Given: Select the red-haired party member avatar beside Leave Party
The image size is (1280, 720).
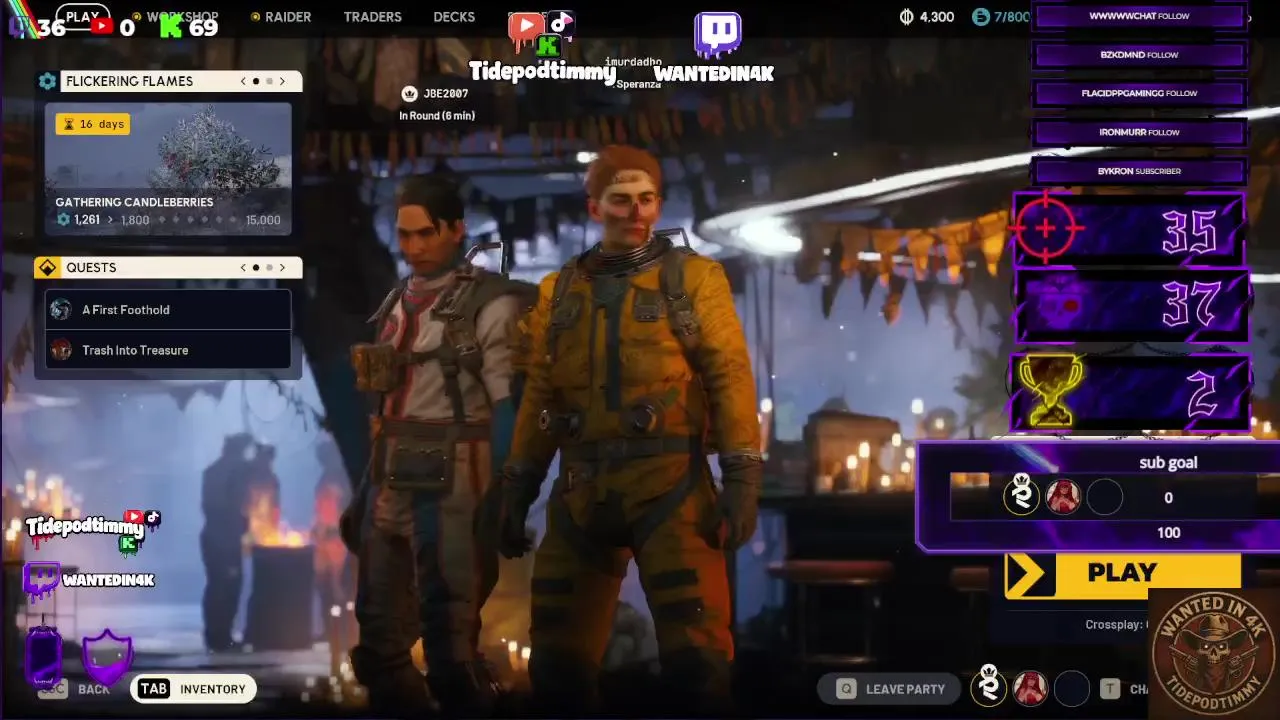Looking at the screenshot, I should tap(1030, 688).
